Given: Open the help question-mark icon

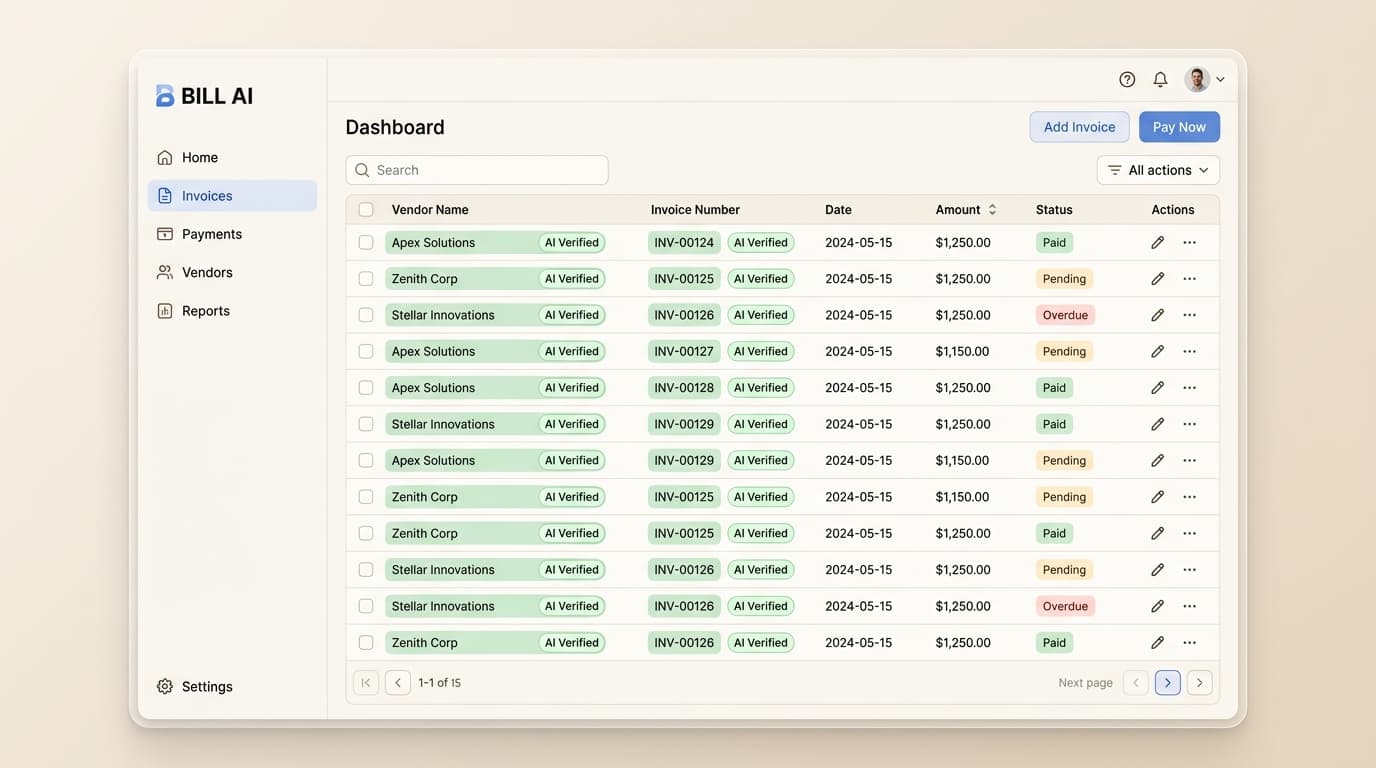Looking at the screenshot, I should 1127,78.
